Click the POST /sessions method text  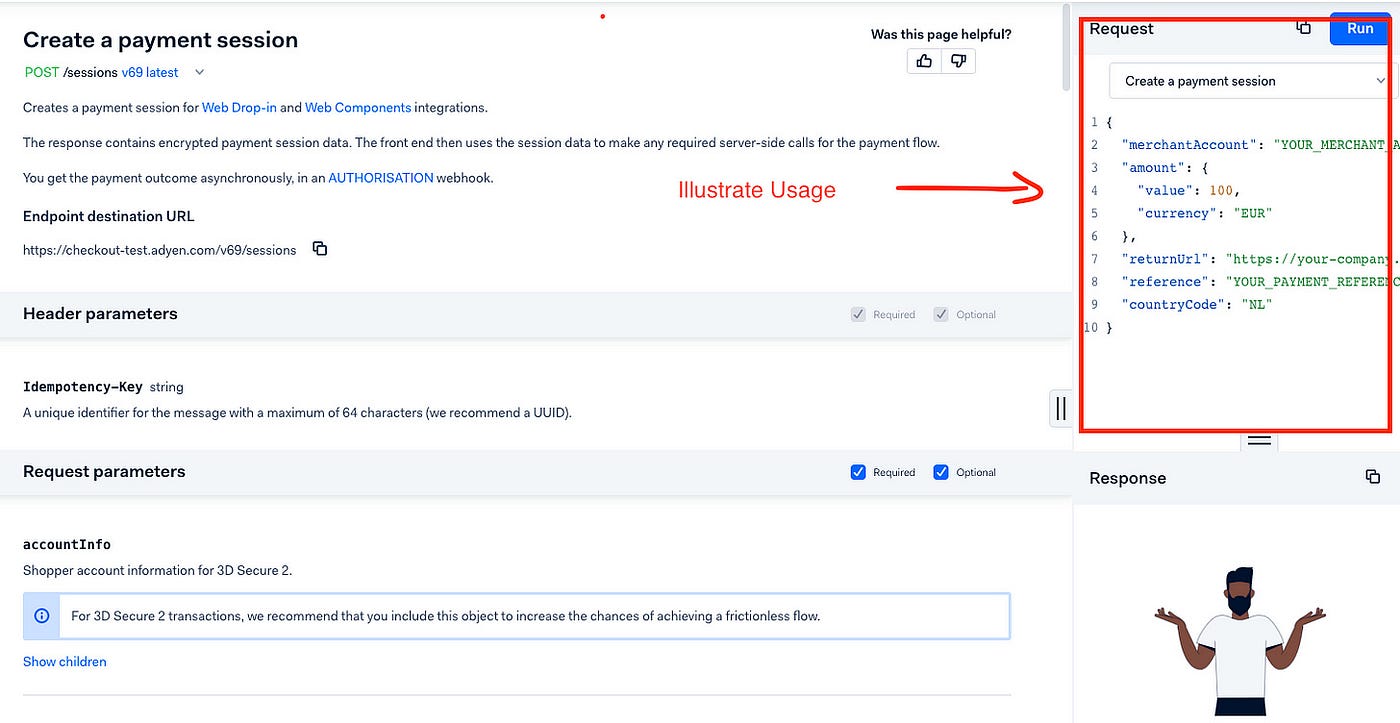pyautogui.click(x=70, y=72)
